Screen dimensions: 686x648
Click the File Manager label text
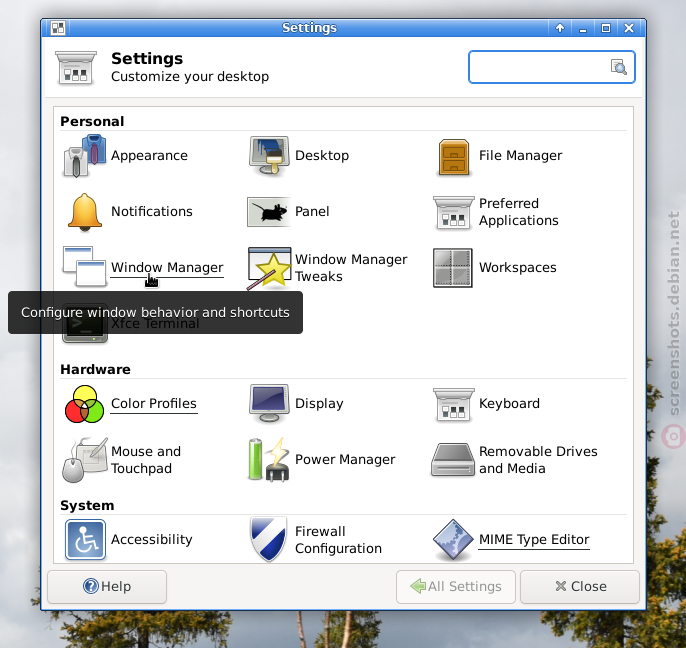521,156
